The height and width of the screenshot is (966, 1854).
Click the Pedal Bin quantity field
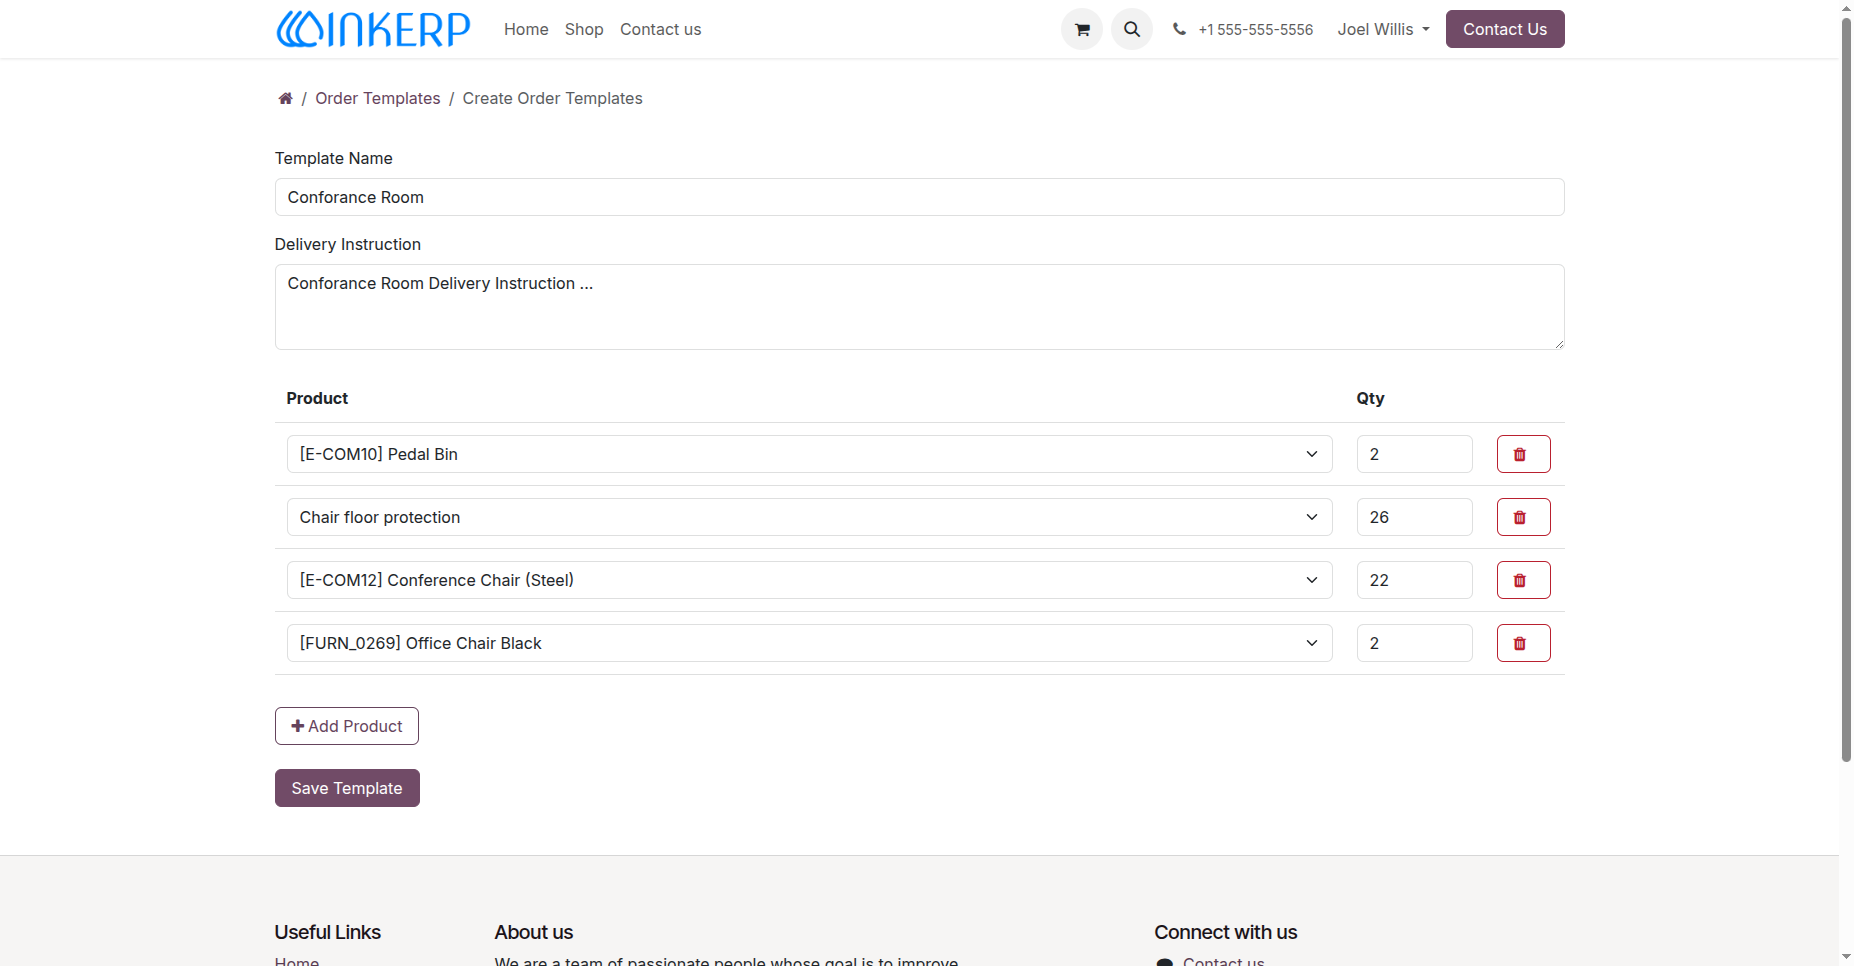(x=1414, y=454)
